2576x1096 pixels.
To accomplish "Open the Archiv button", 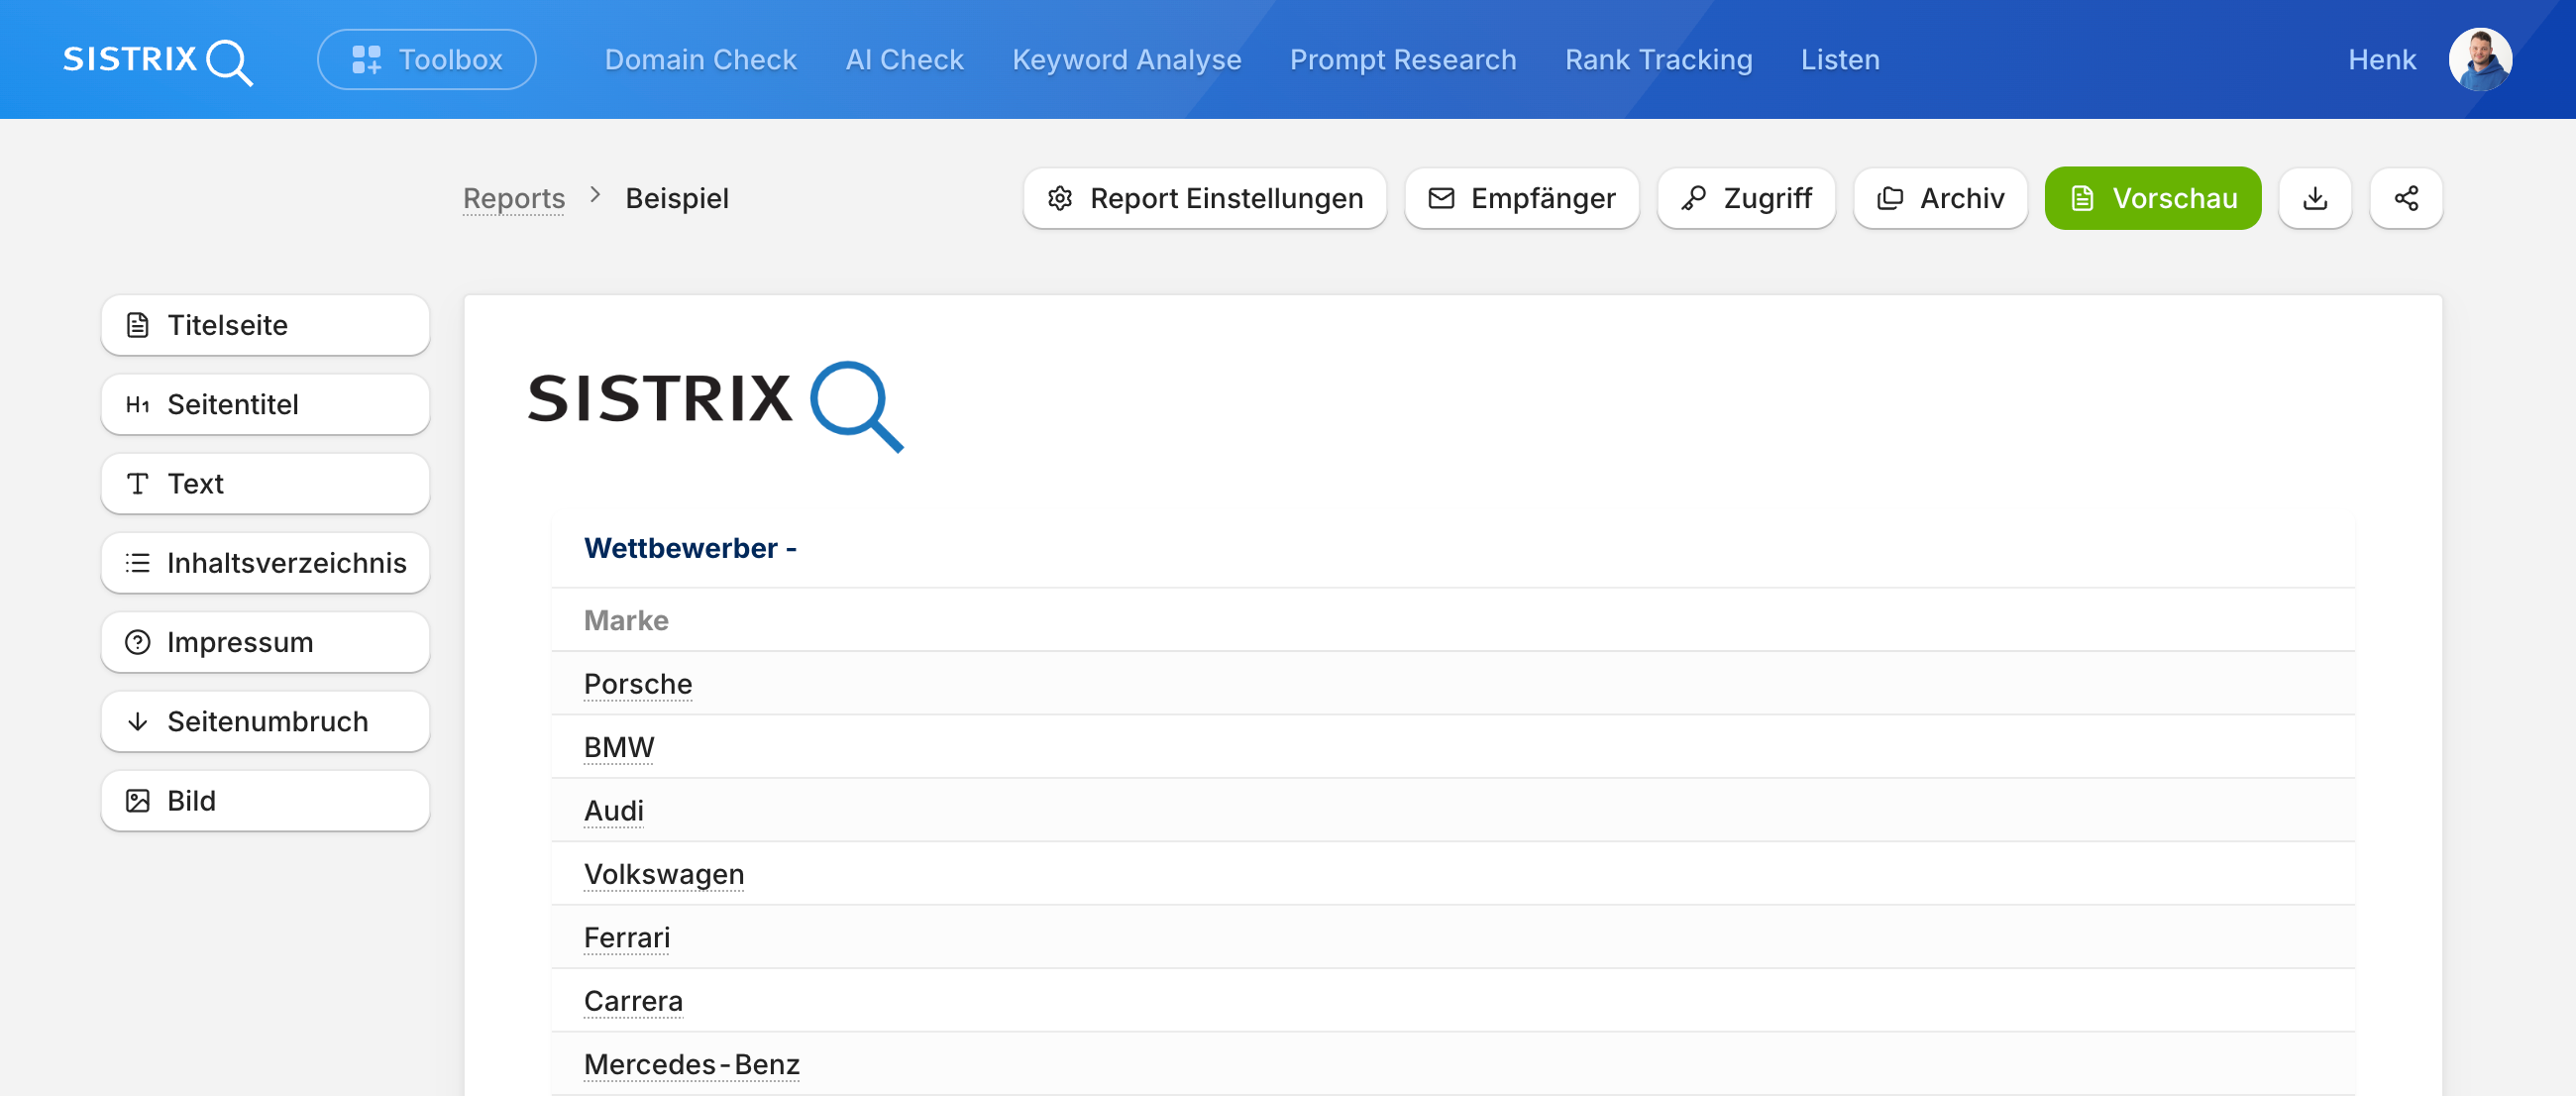I will coord(1940,198).
